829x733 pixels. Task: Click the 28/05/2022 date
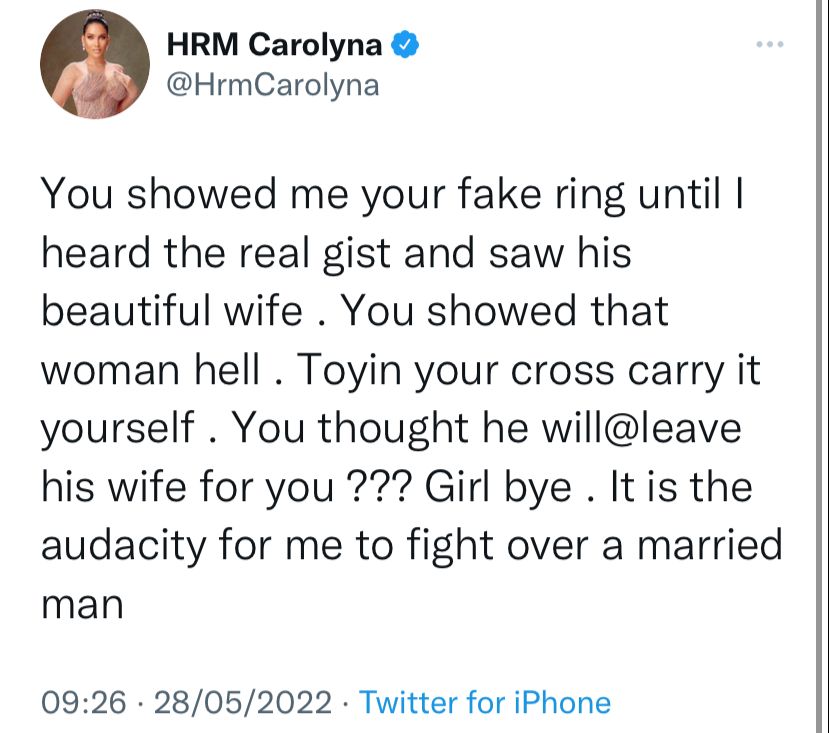pos(243,703)
